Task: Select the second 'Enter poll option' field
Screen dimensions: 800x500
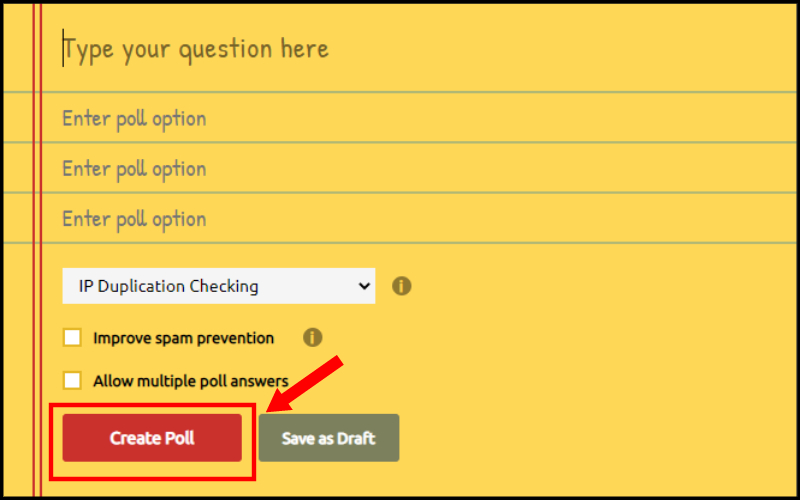Action: pyautogui.click(x=418, y=168)
